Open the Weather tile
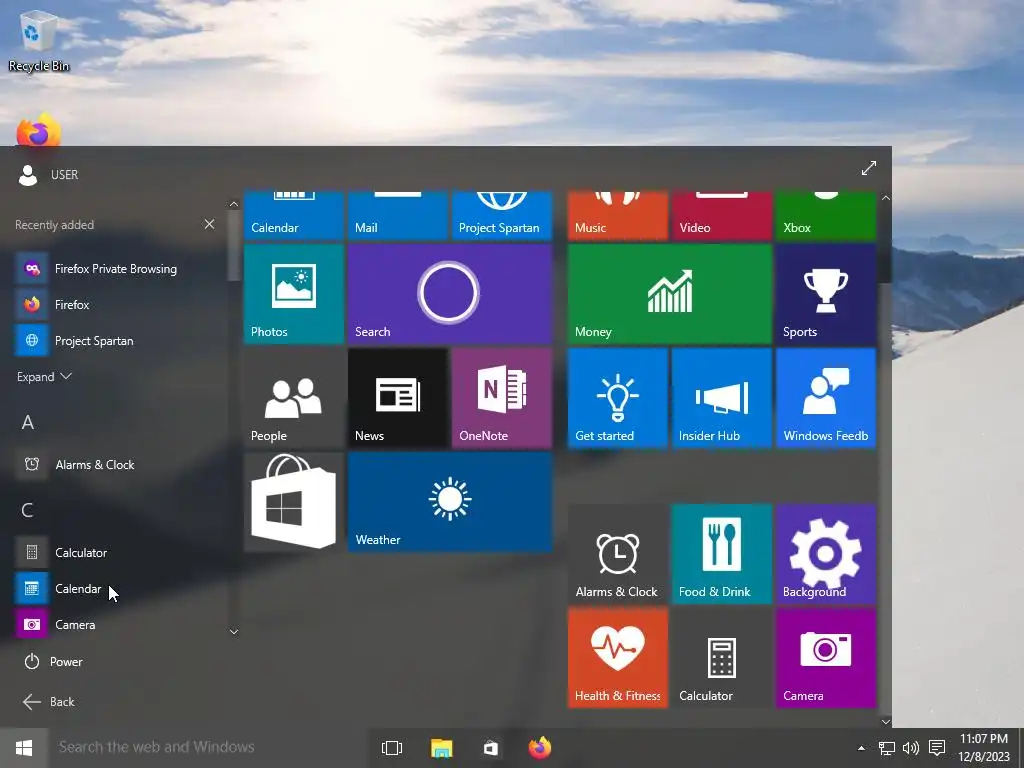1024x768 pixels. pyautogui.click(x=449, y=502)
